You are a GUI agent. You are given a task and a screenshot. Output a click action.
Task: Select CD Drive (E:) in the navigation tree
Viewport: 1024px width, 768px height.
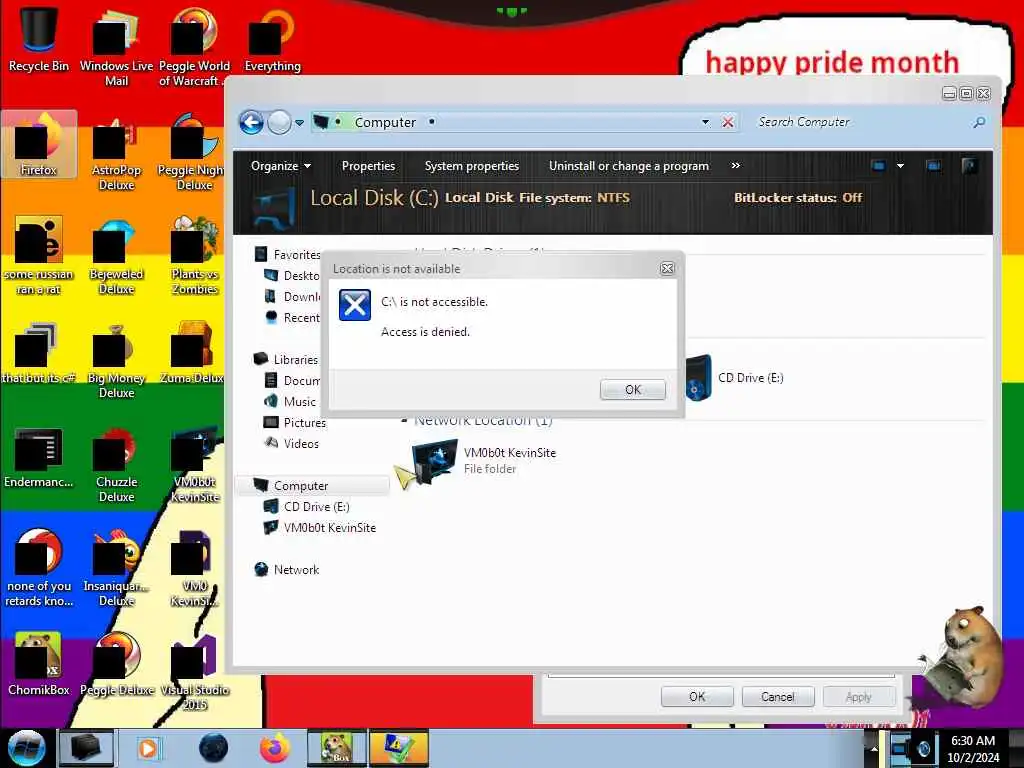pyautogui.click(x=306, y=507)
